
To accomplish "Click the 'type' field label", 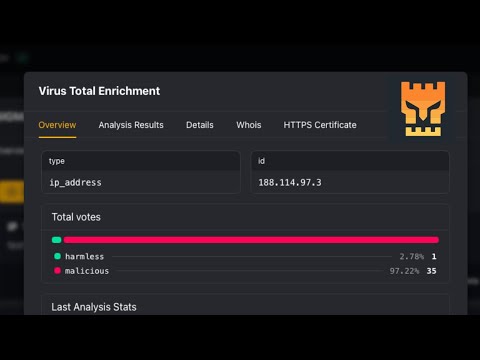I will [x=57, y=161].
